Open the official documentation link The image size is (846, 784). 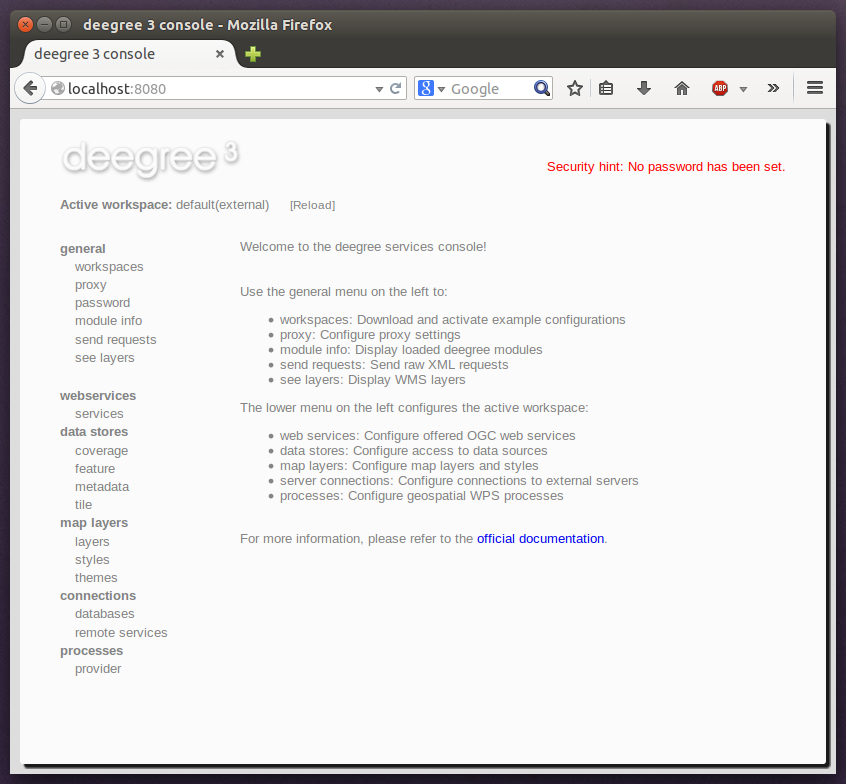click(x=540, y=538)
